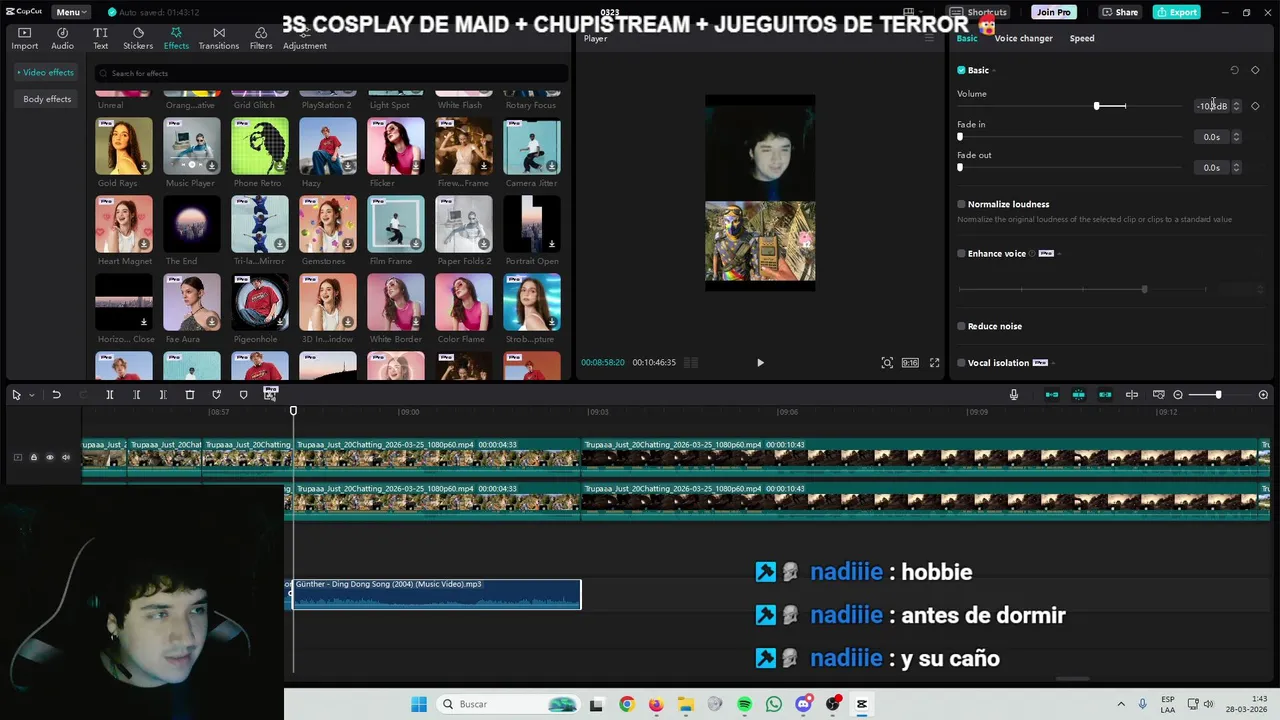
Task: Collapse the Basic section arrow
Action: (x=994, y=71)
